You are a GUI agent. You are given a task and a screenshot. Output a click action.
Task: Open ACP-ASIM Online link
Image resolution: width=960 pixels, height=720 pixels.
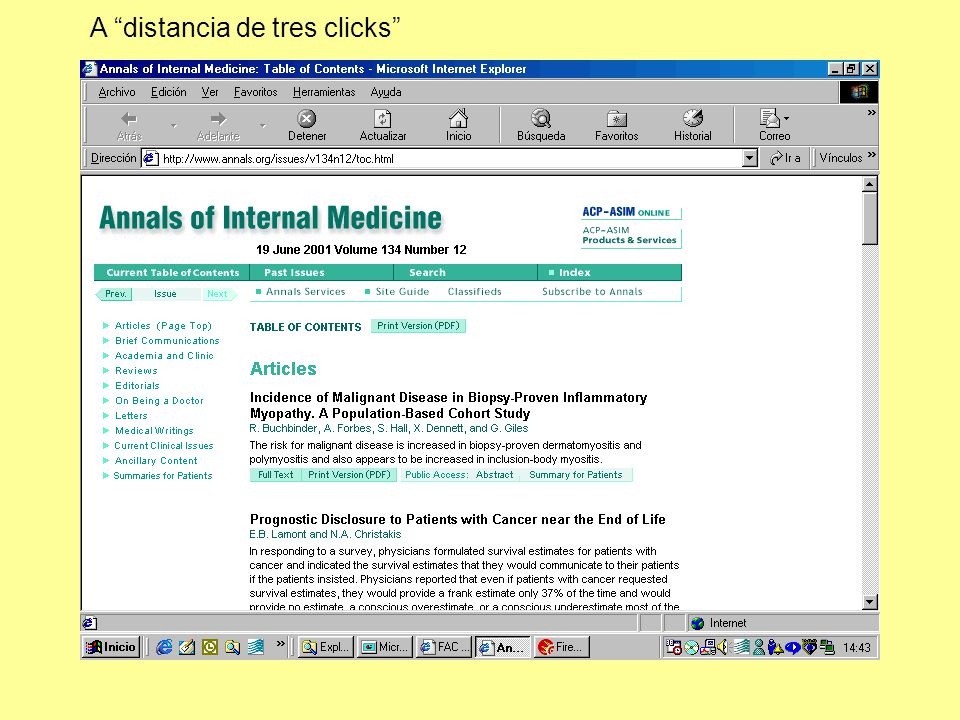[630, 212]
